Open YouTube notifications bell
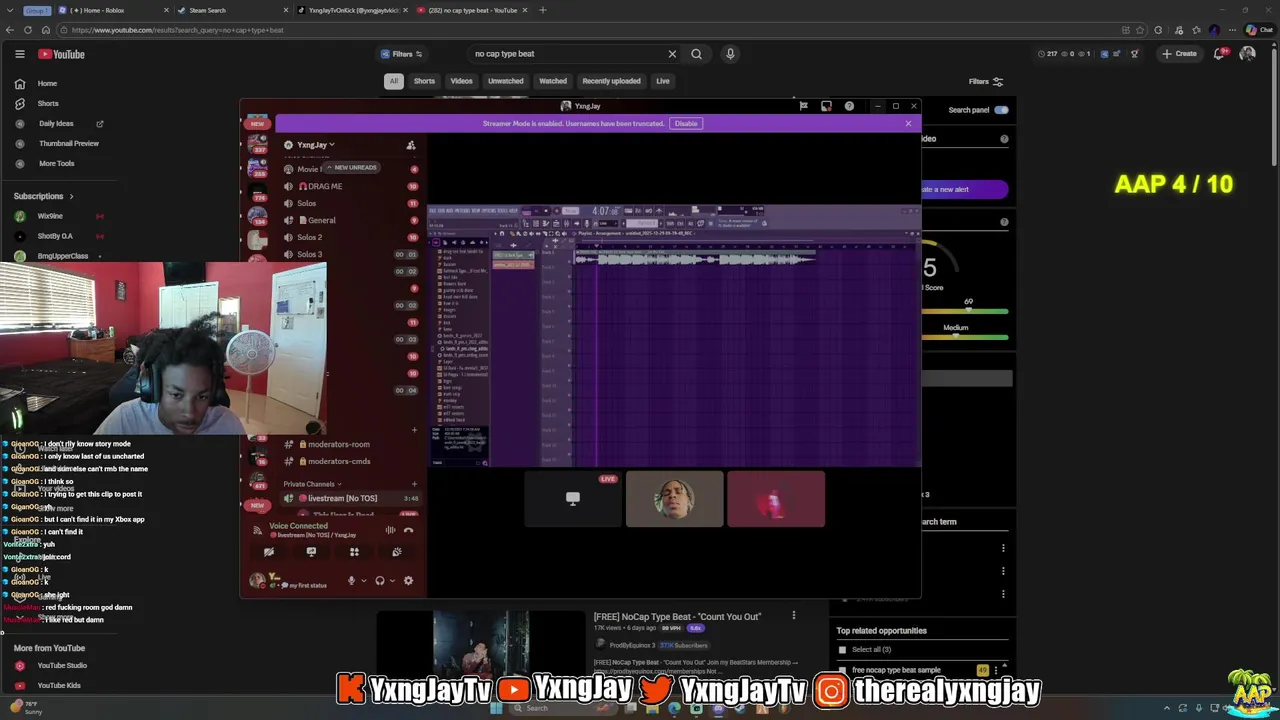The height and width of the screenshot is (720, 1280). click(1219, 54)
